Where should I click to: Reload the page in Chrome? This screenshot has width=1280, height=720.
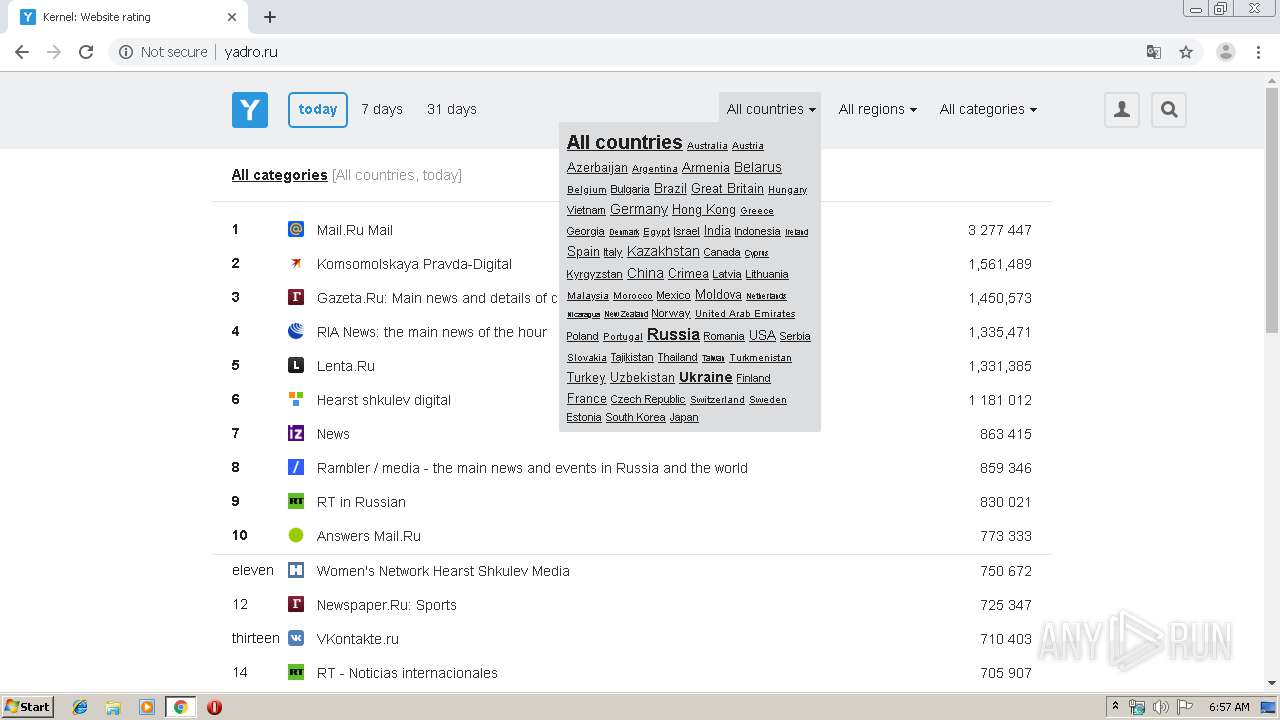click(x=86, y=52)
